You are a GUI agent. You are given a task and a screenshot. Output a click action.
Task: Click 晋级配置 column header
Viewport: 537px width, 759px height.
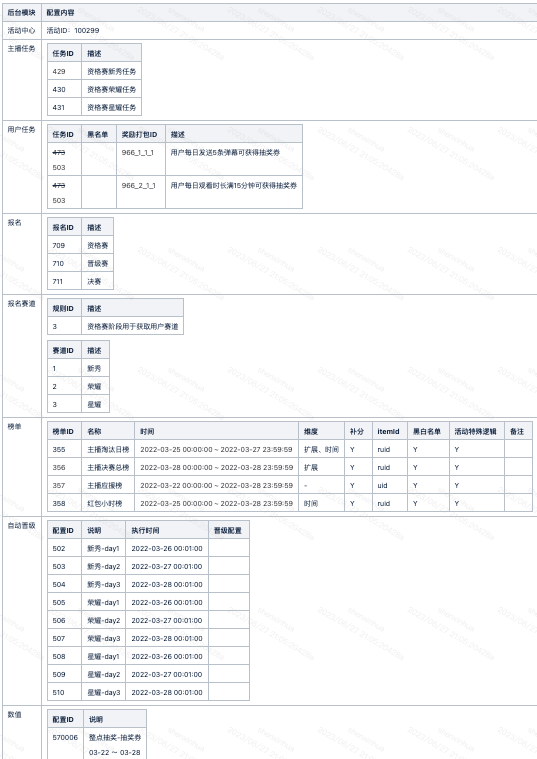tap(229, 531)
